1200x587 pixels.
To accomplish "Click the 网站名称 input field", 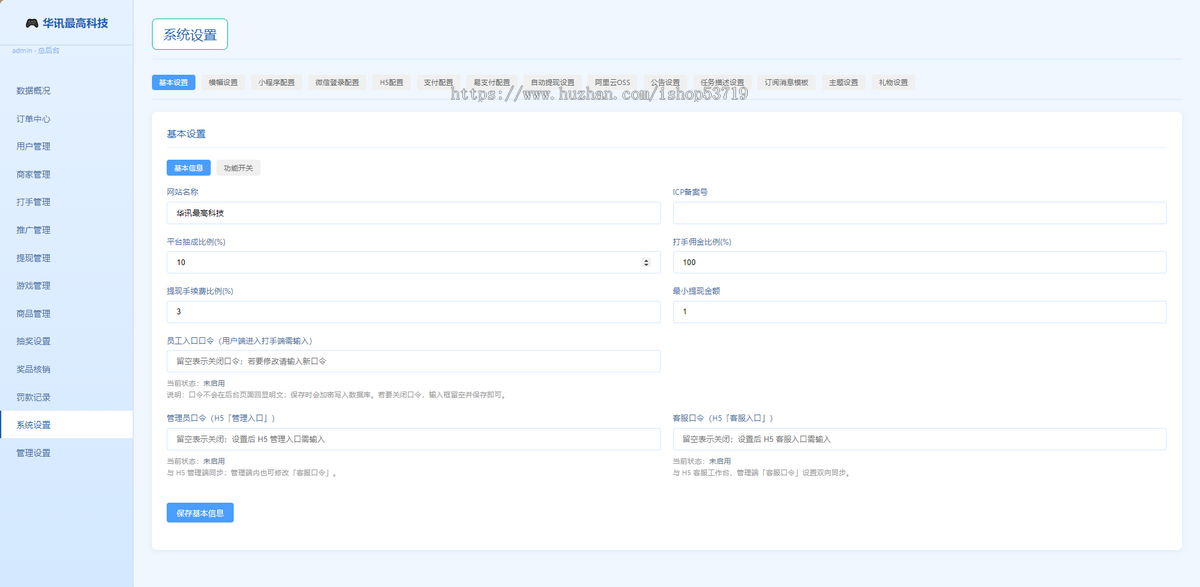I will pyautogui.click(x=413, y=213).
